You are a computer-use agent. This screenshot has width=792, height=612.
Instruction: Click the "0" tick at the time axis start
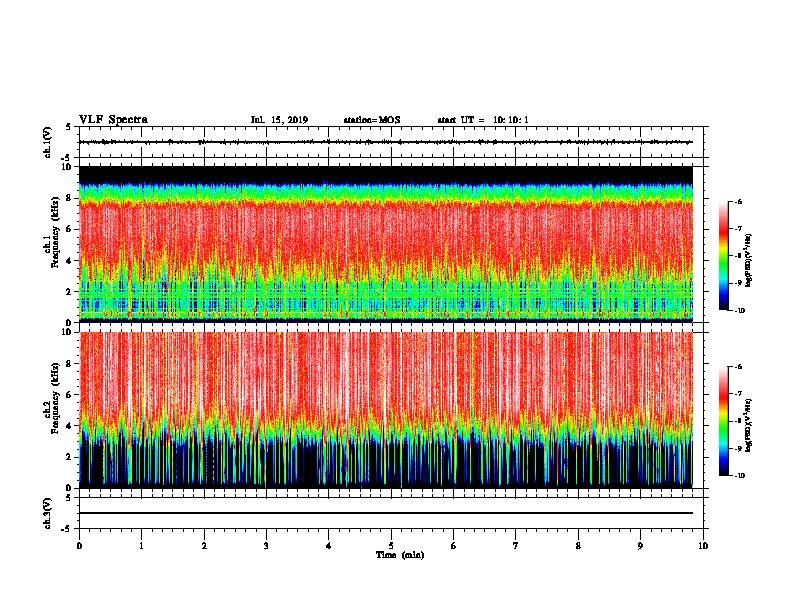(79, 546)
